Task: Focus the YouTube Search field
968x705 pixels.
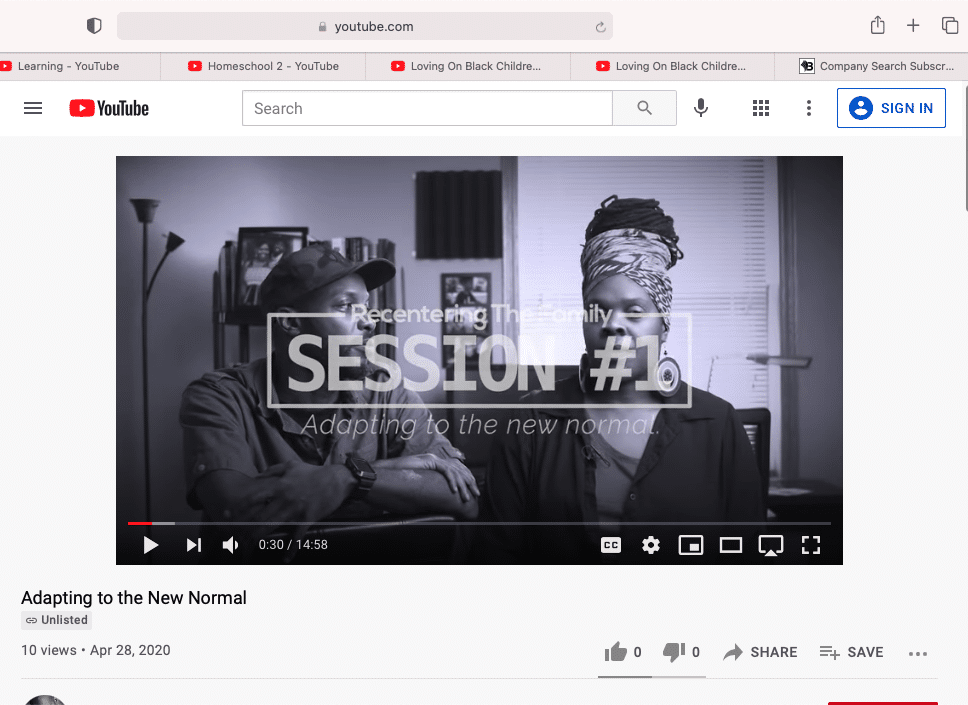Action: [427, 108]
